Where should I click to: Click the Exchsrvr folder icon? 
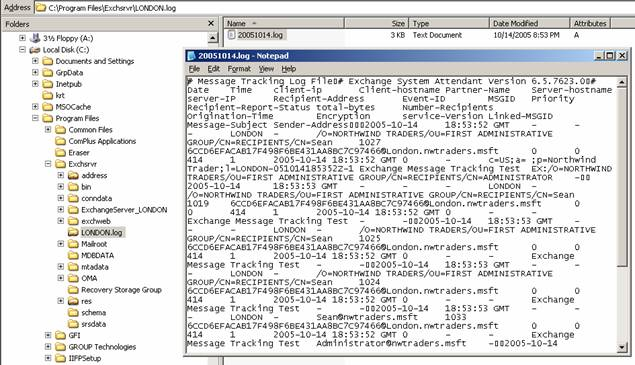coord(61,164)
